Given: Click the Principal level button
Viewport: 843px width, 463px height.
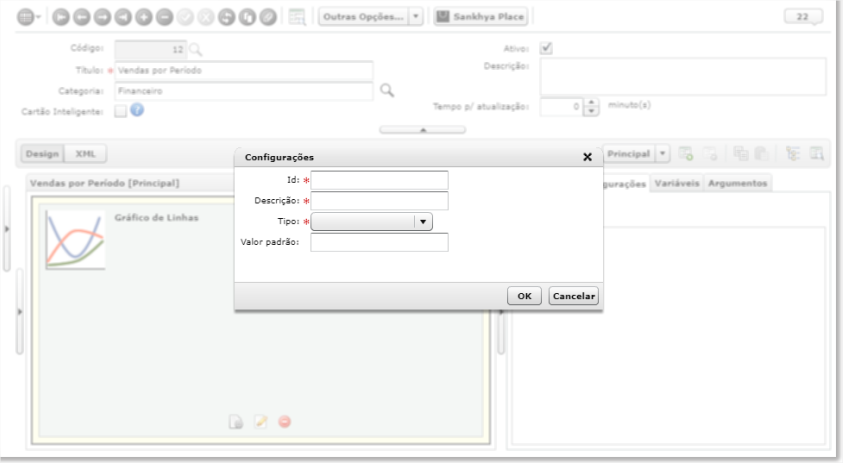Looking at the screenshot, I should pos(628,154).
